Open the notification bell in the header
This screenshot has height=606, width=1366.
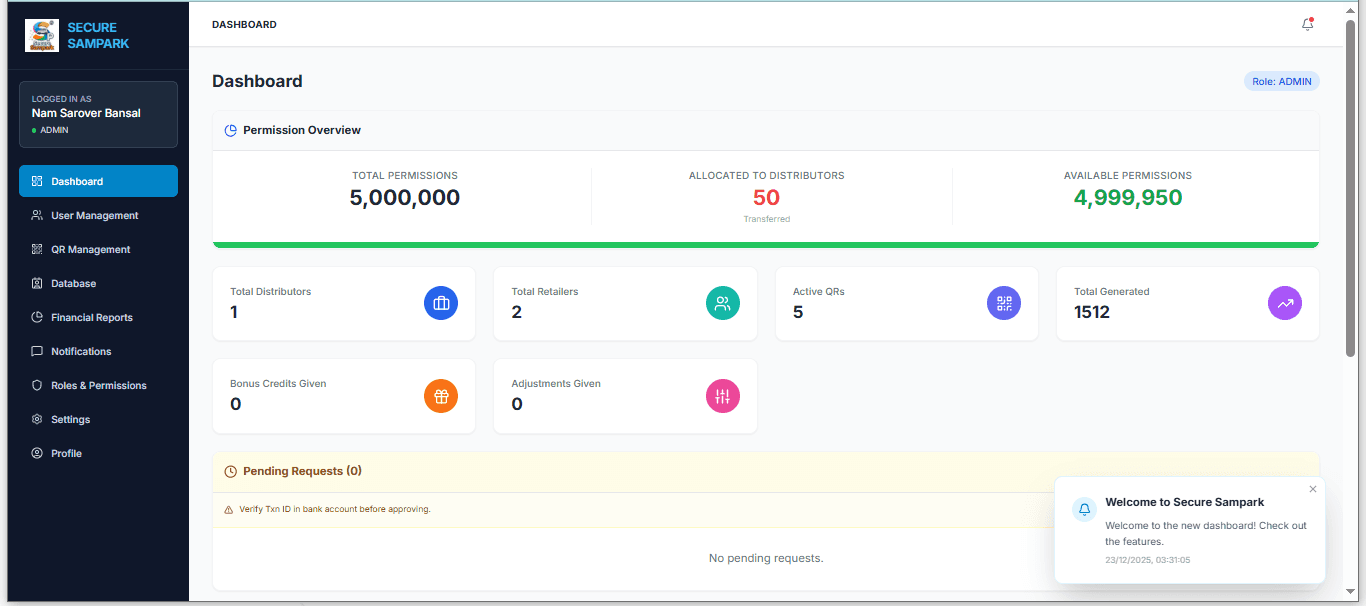coord(1307,24)
